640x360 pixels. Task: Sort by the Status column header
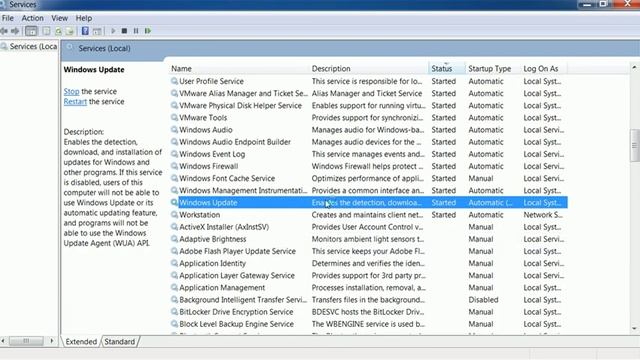[447, 69]
